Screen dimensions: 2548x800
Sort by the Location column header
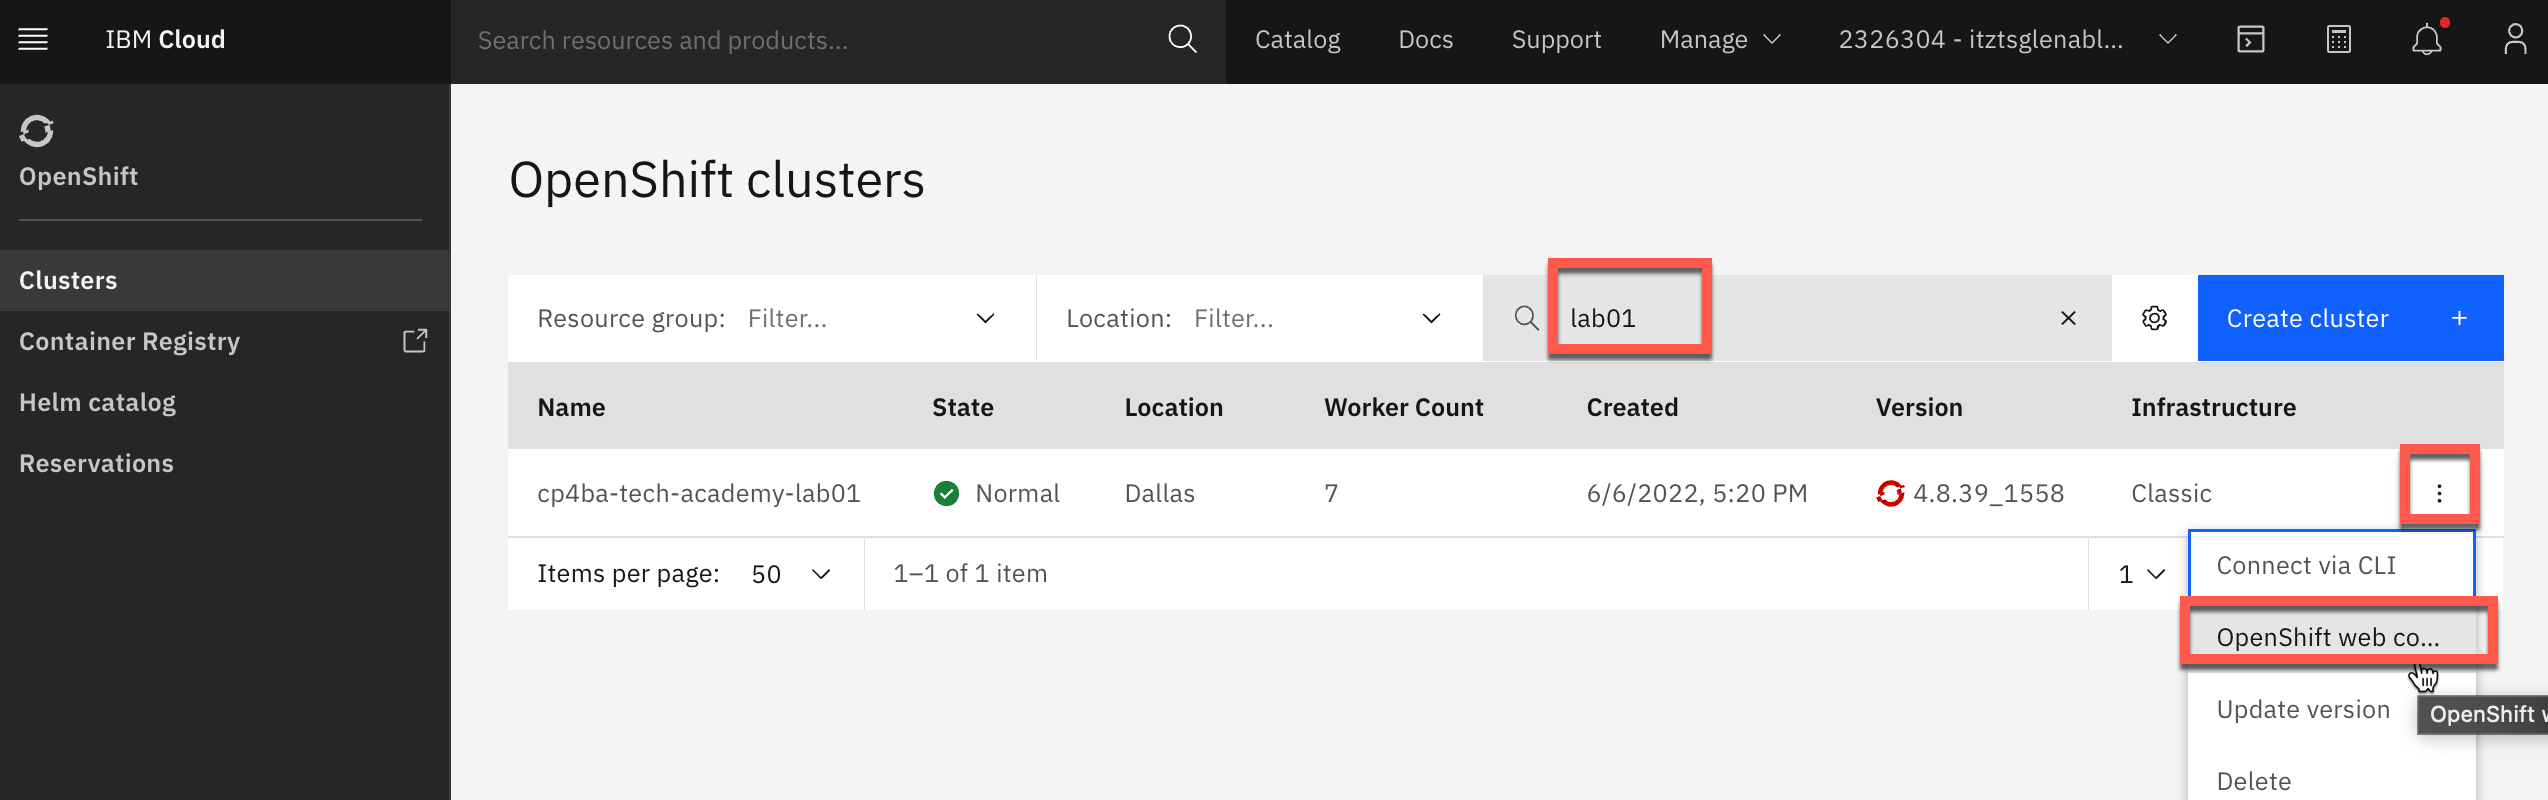point(1173,407)
